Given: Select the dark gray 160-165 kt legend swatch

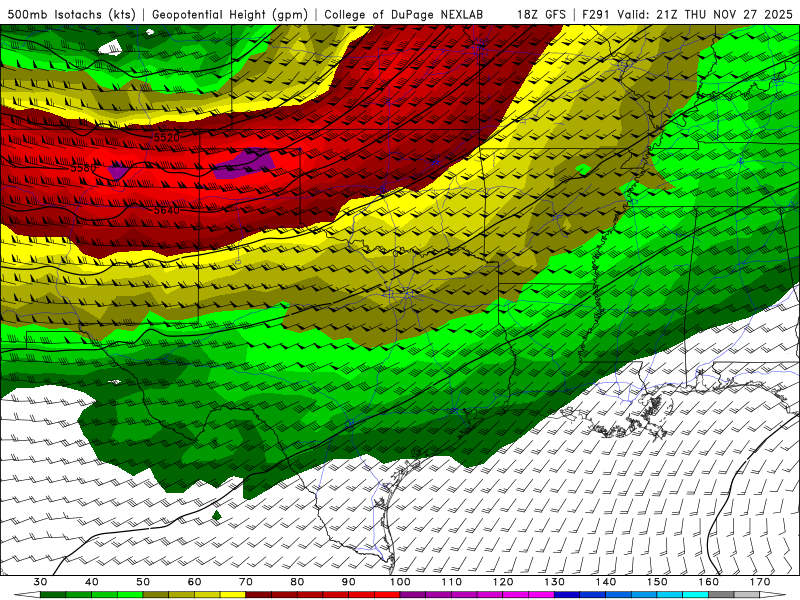Looking at the screenshot, I should click(721, 594).
